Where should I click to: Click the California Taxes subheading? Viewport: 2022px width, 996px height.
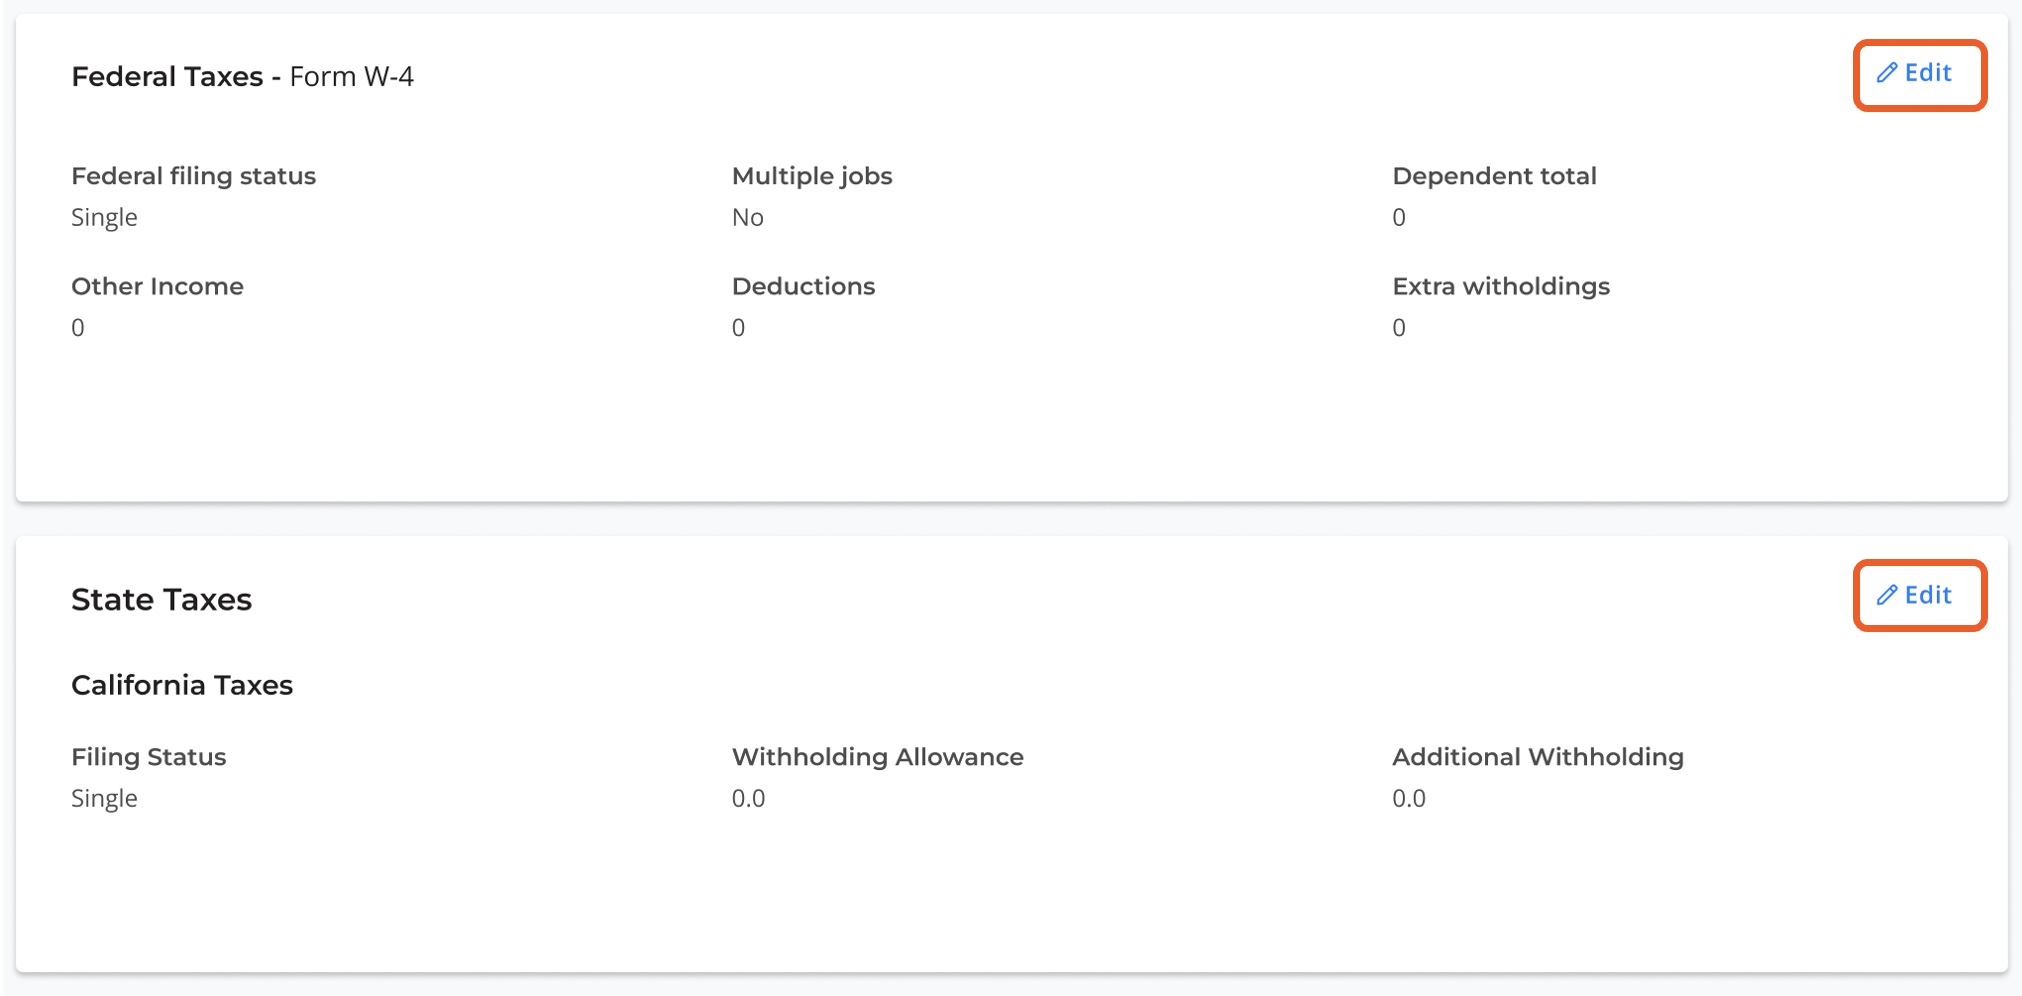(182, 685)
